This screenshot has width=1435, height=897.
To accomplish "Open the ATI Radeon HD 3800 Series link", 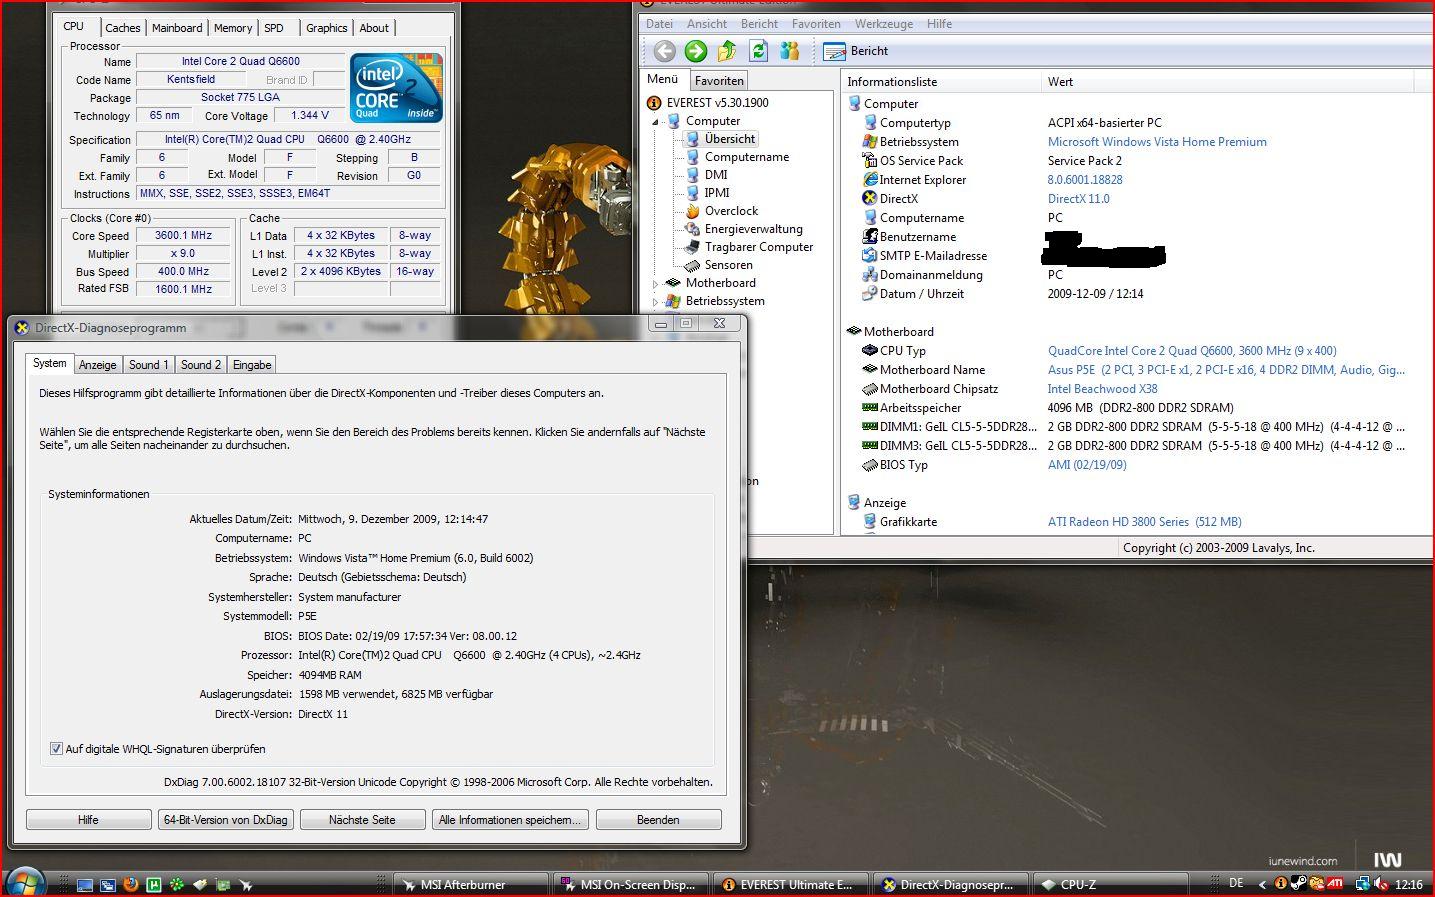I will coord(1144,522).
